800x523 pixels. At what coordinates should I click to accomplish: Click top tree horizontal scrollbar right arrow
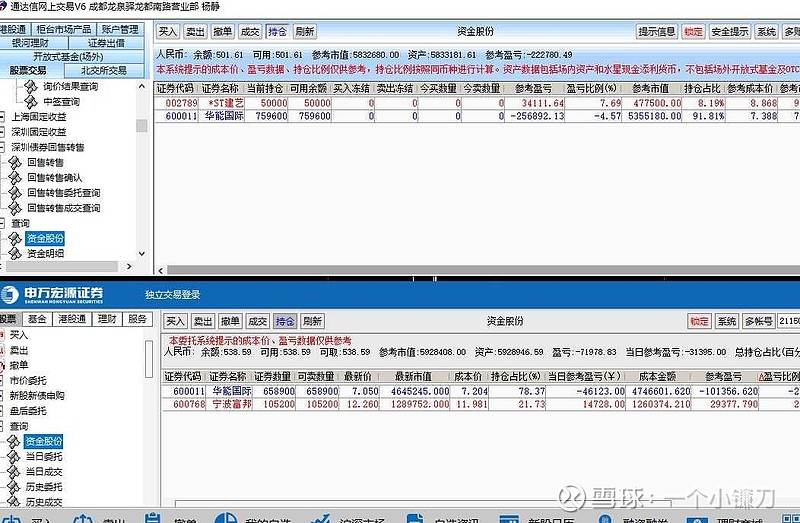pyautogui.click(x=129, y=266)
